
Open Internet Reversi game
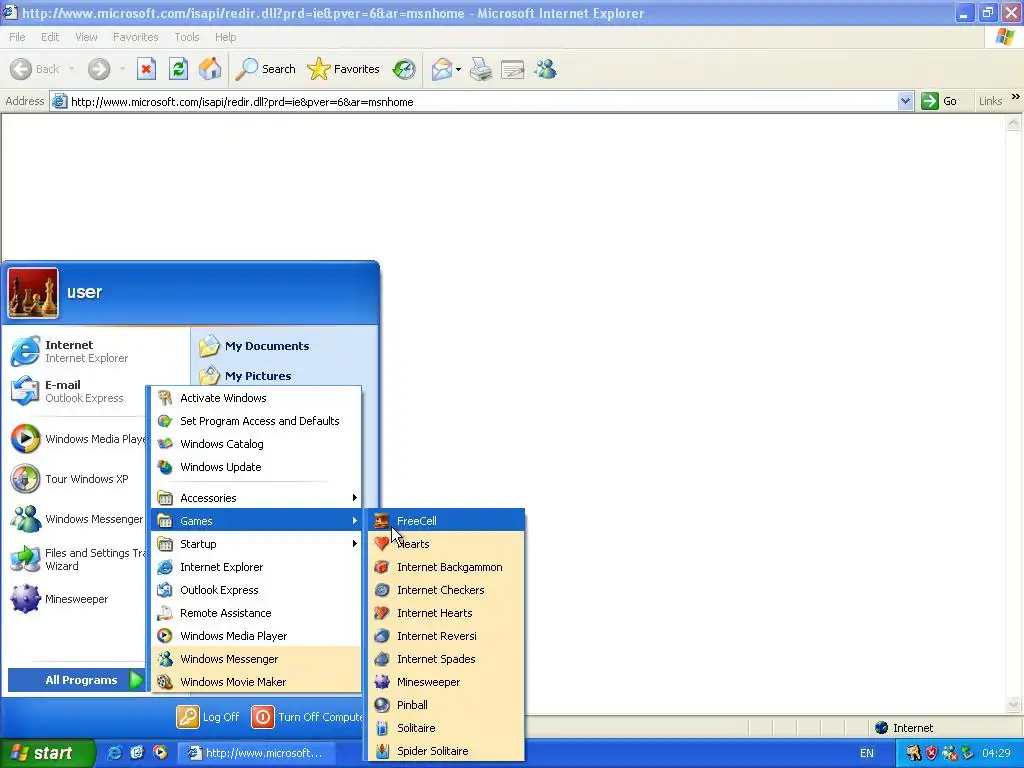click(446, 636)
